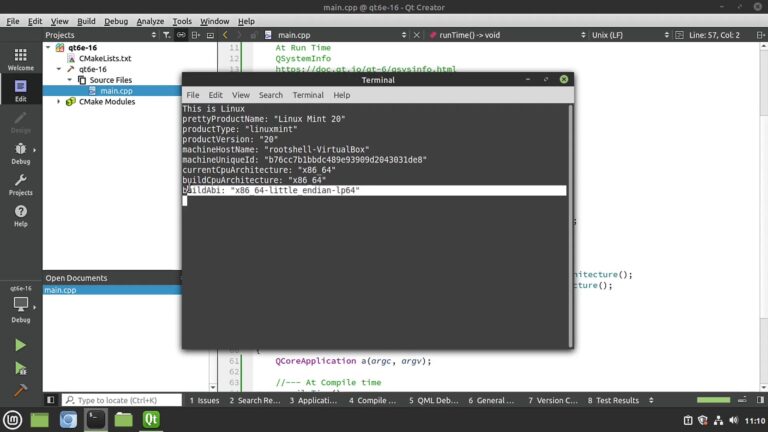Open the Terminal window's Search menu
Screen dimensions: 768x432
point(270,95)
